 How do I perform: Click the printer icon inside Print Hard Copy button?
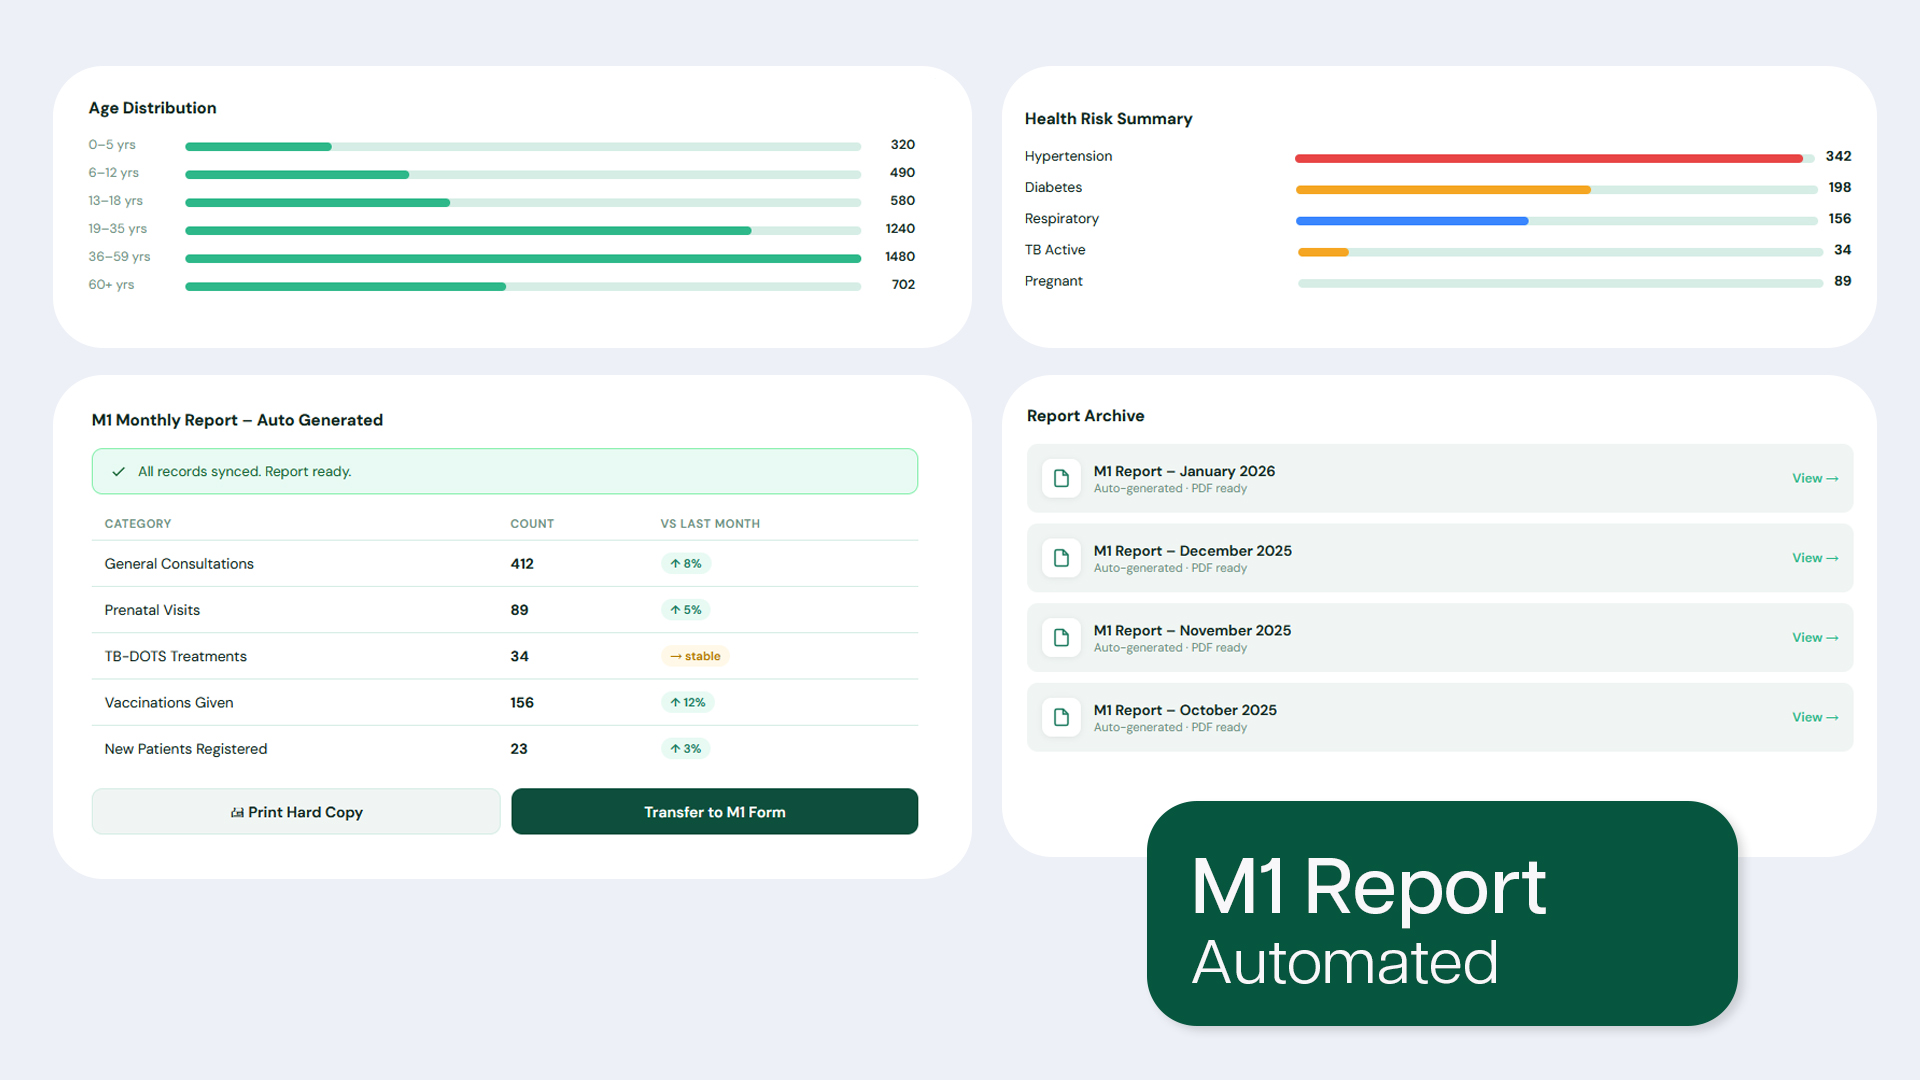236,811
